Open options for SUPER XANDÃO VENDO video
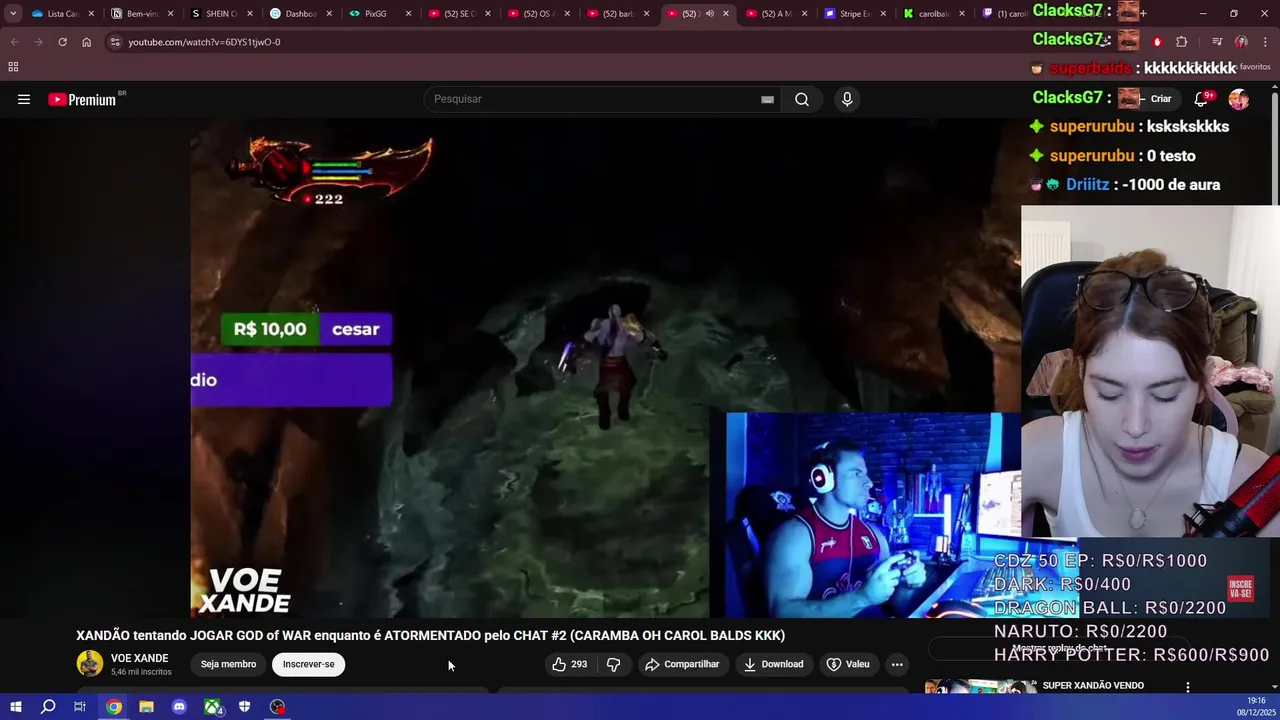This screenshot has height=720, width=1280. point(1187,687)
